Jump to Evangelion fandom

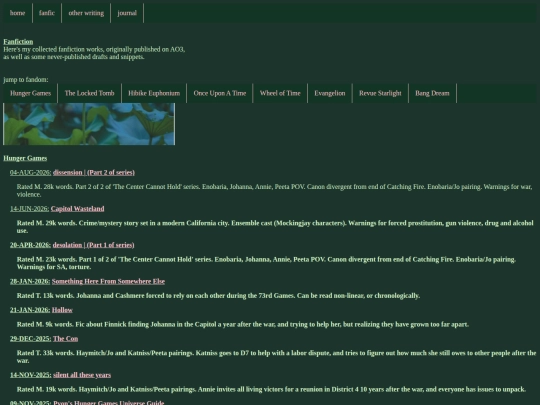pyautogui.click(x=330, y=93)
